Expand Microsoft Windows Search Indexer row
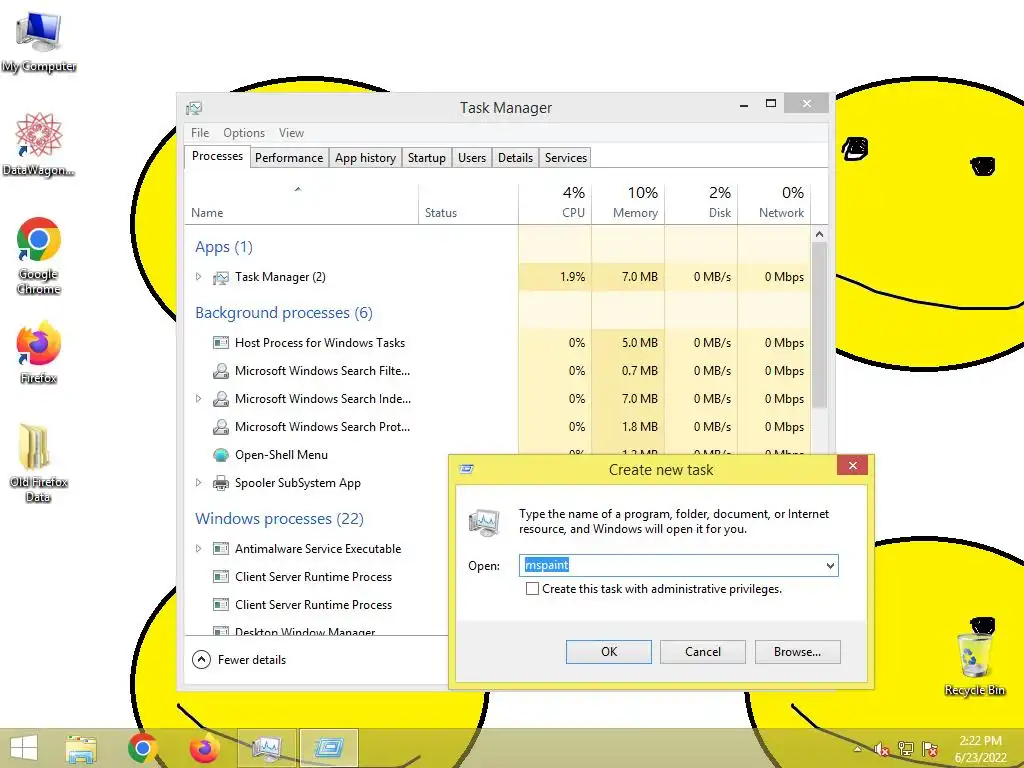This screenshot has height=768, width=1024. [x=199, y=398]
